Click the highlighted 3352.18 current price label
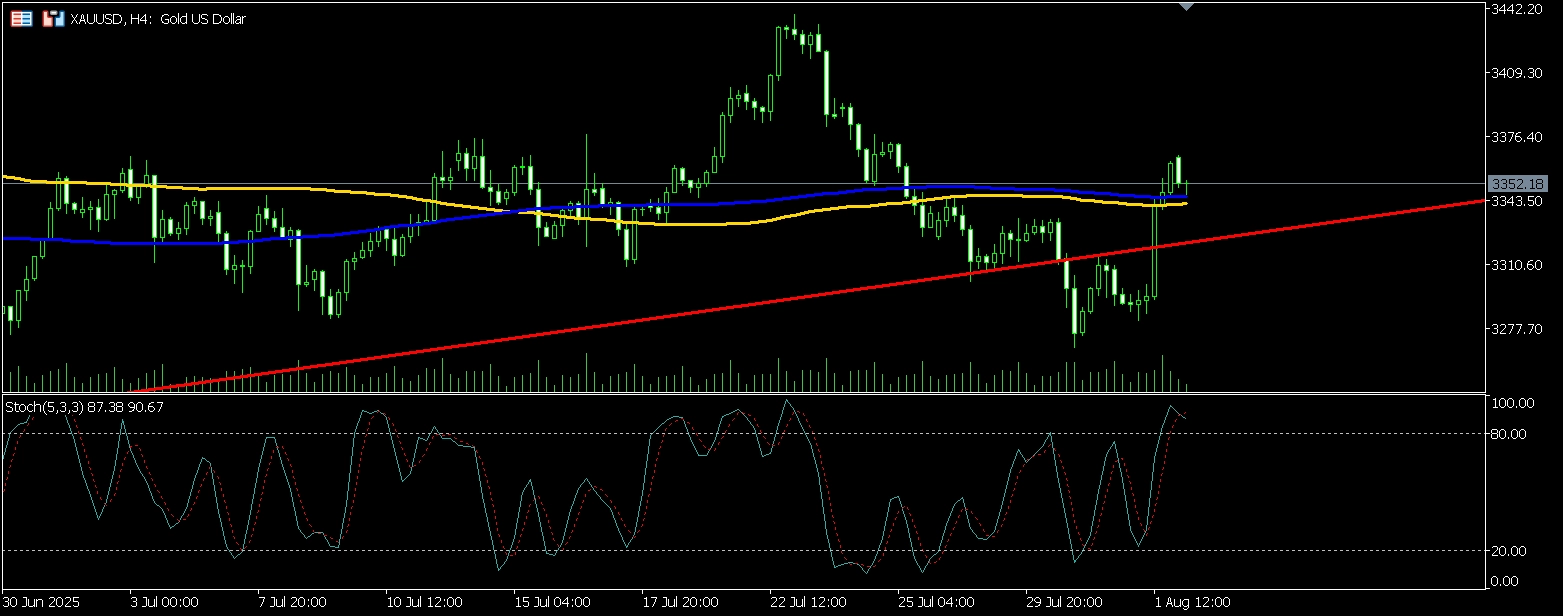This screenshot has width=1563, height=616. [1517, 184]
